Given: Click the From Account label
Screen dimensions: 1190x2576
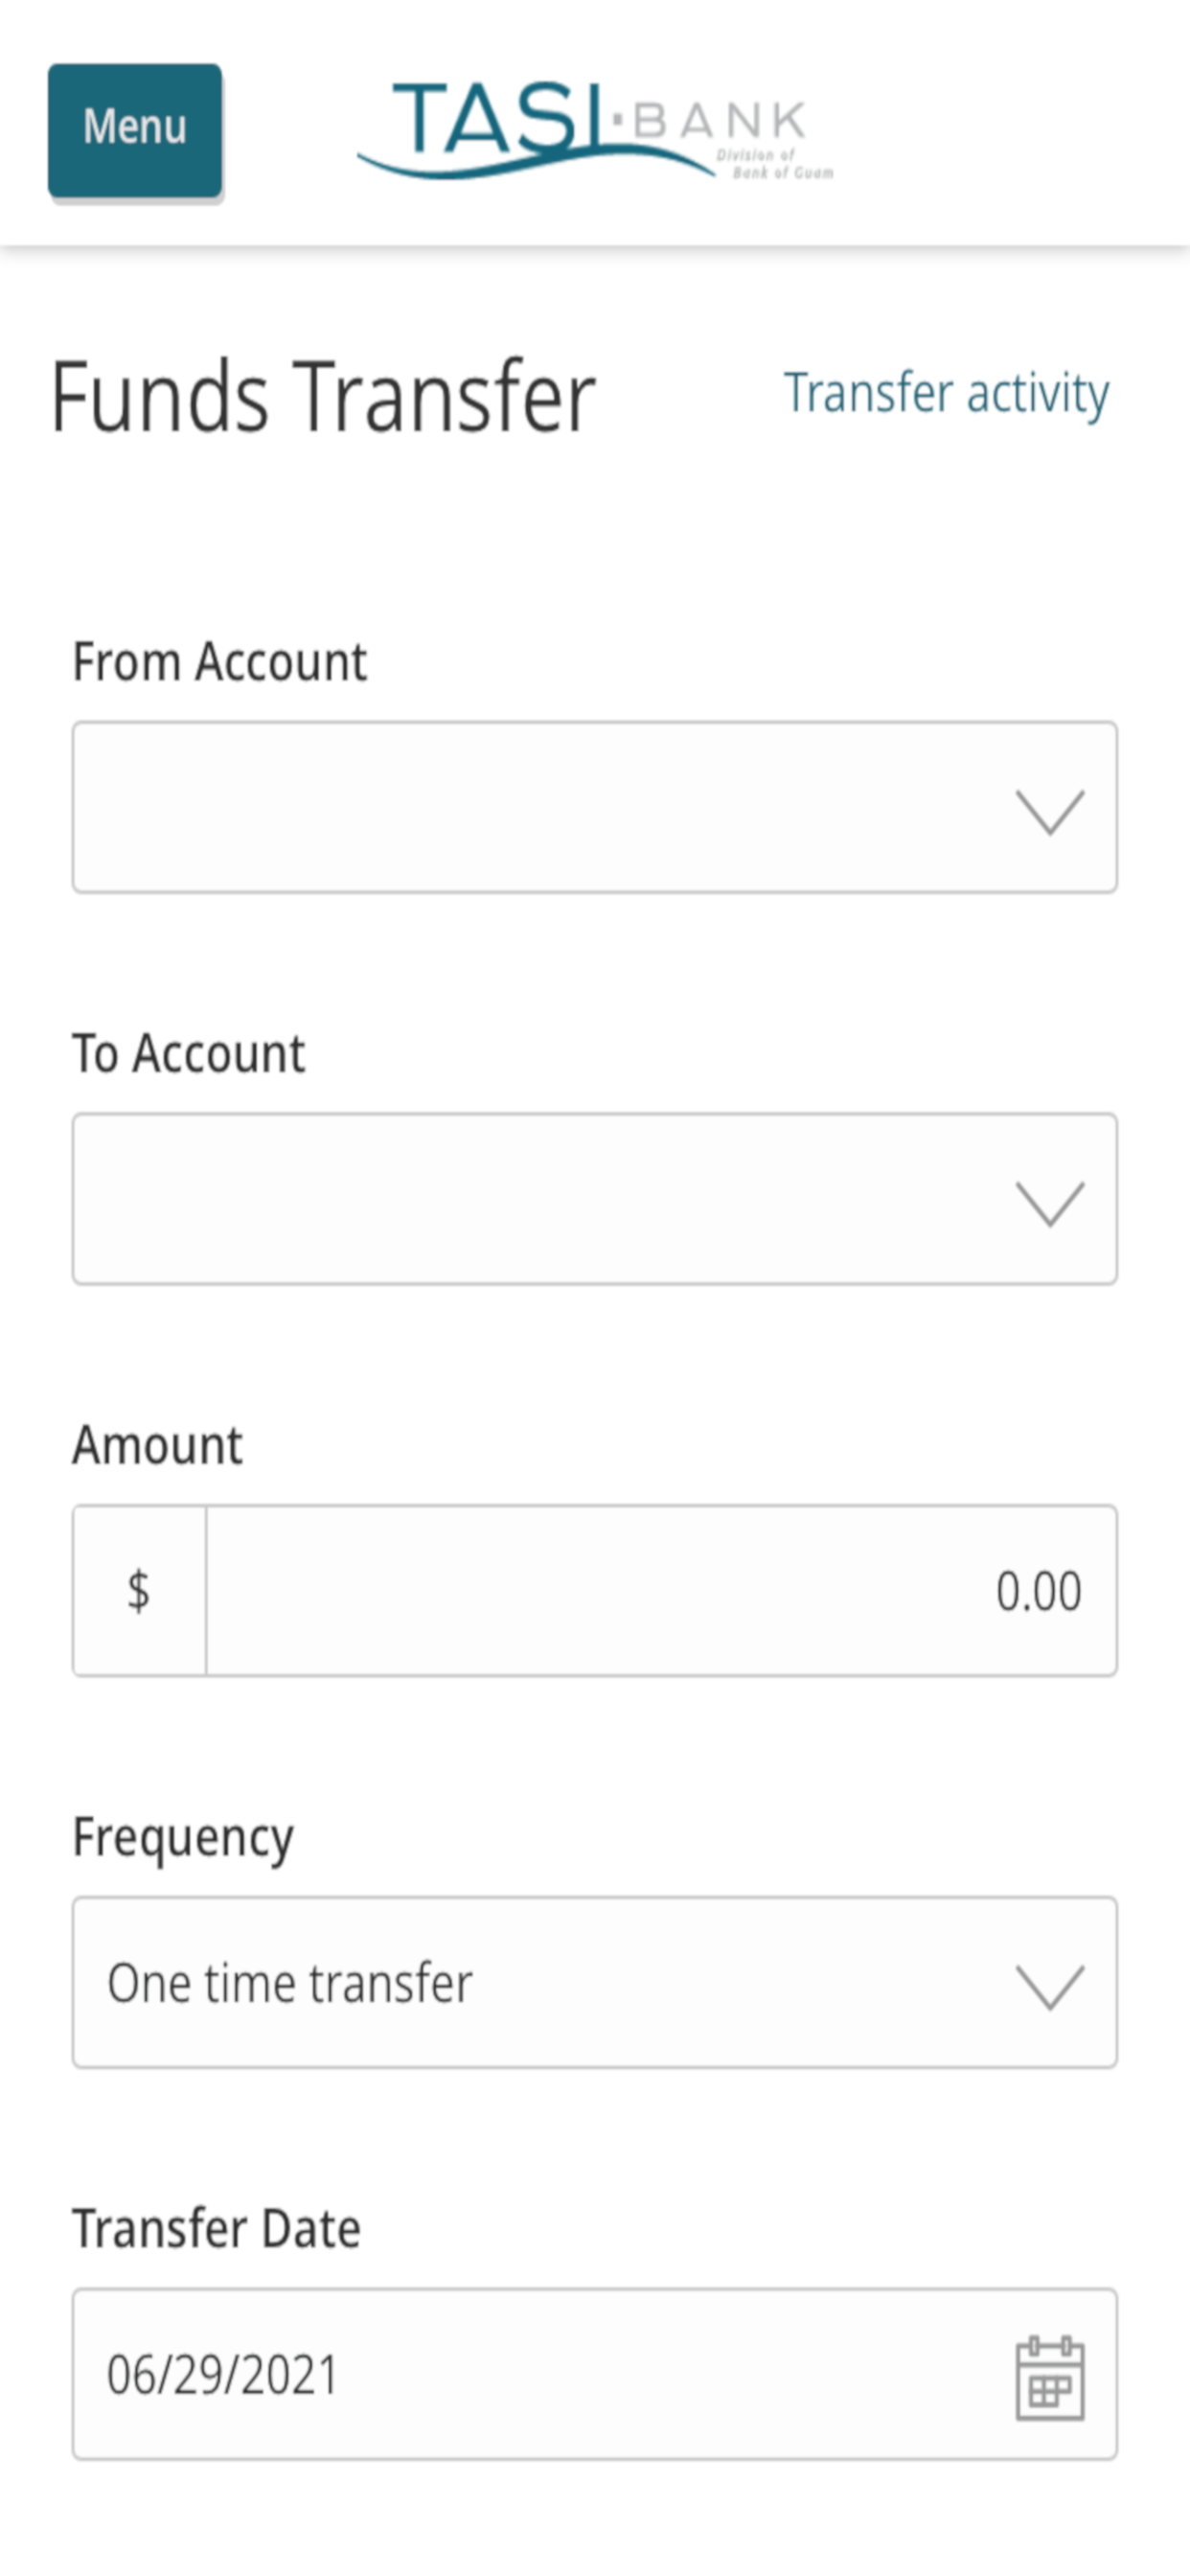Looking at the screenshot, I should (220, 662).
